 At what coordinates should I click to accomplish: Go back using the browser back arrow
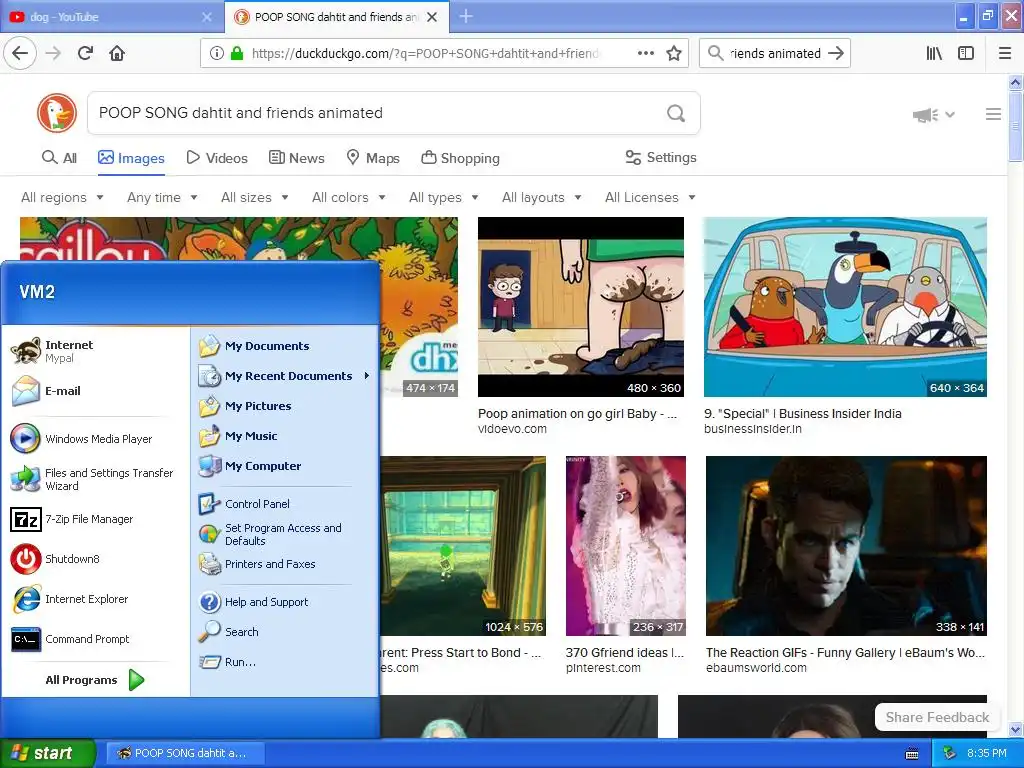20,53
